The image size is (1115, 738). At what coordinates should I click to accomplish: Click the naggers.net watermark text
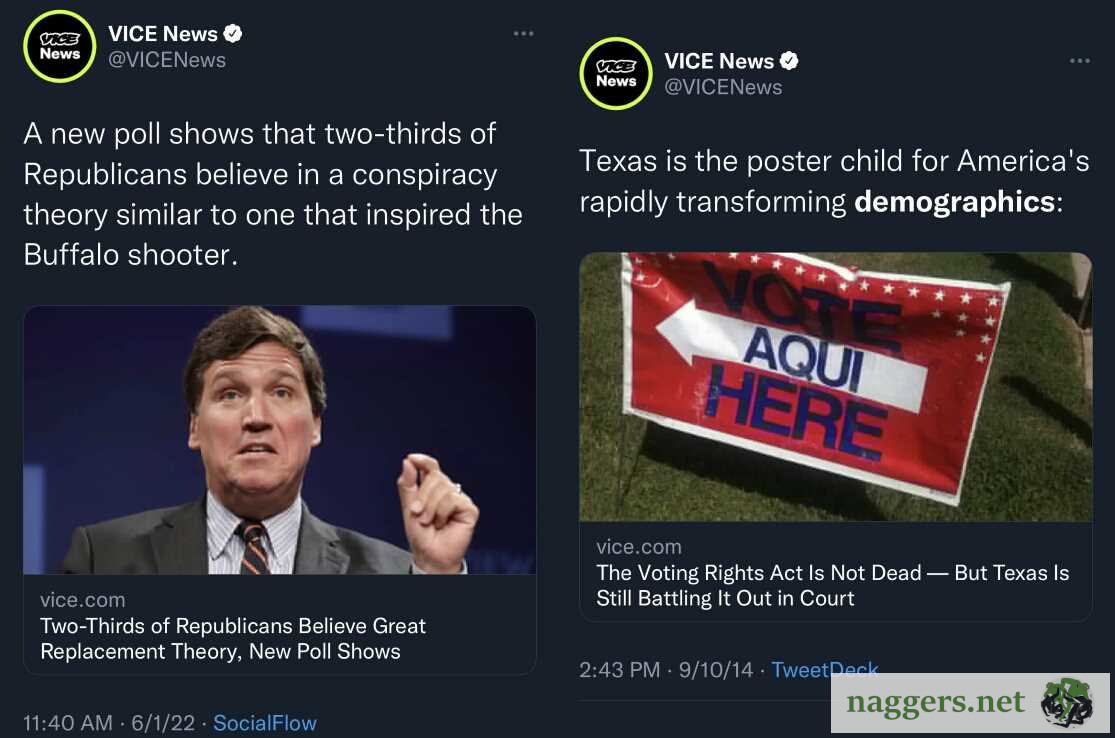point(935,703)
